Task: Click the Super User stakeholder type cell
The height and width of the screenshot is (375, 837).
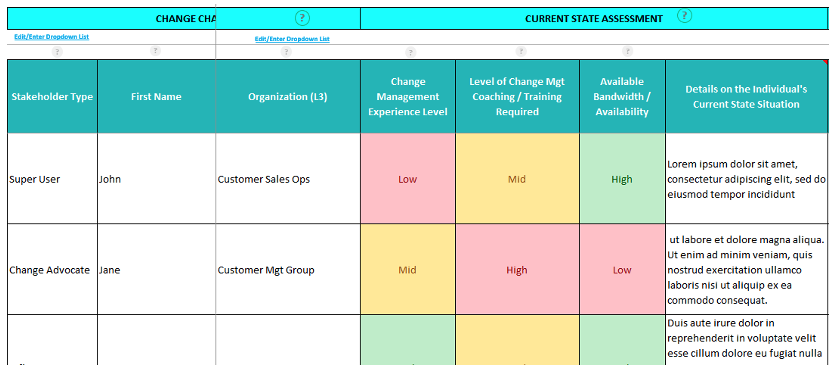Action: click(x=52, y=179)
